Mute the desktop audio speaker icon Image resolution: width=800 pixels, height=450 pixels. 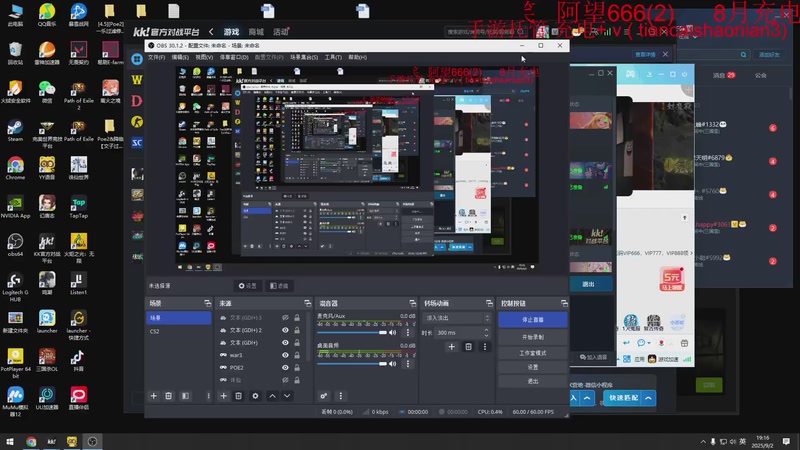click(x=392, y=364)
